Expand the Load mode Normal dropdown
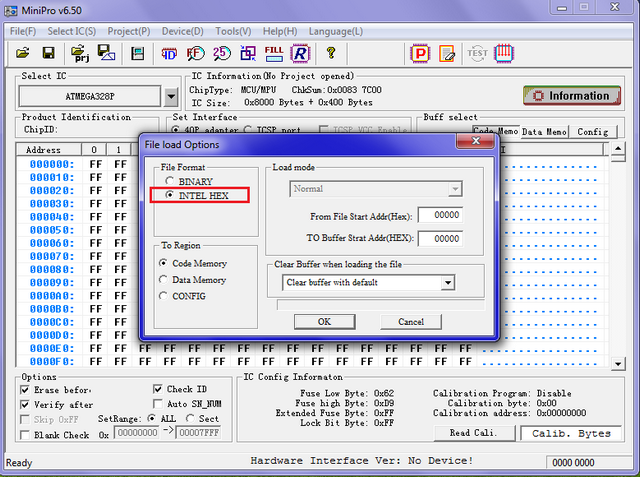The height and width of the screenshot is (477, 640). click(455, 189)
